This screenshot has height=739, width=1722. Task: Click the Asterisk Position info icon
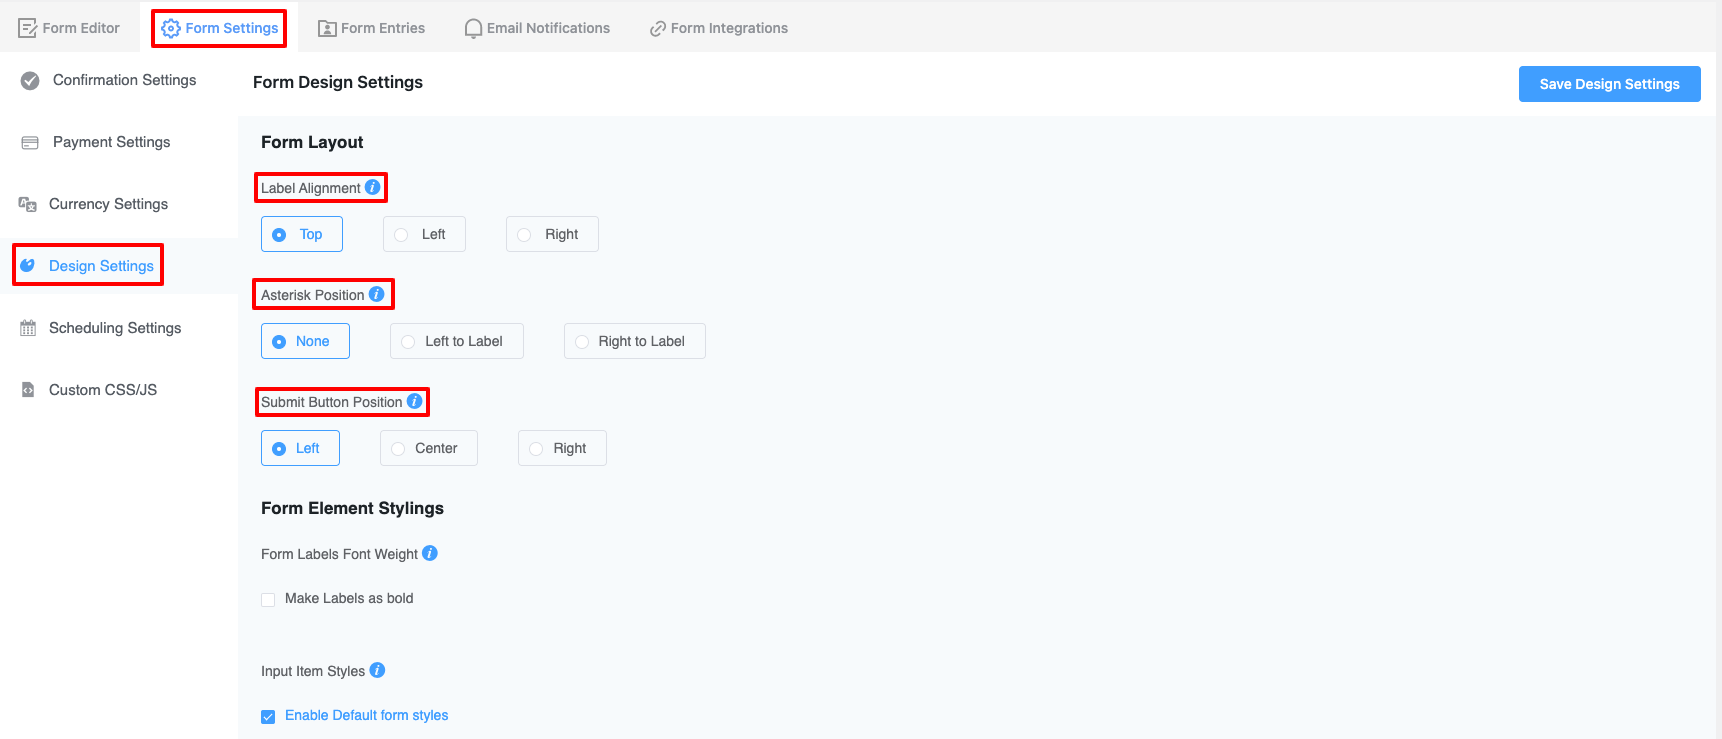coord(376,294)
